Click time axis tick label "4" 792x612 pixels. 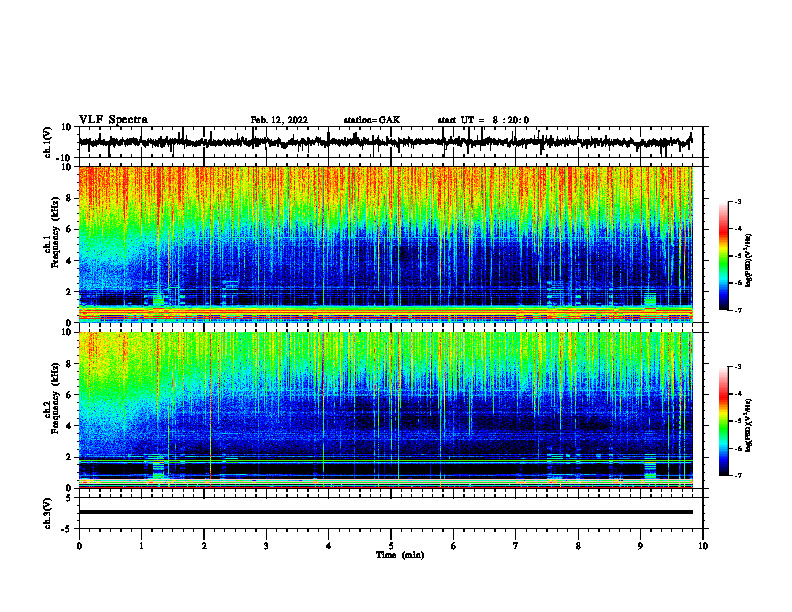pyautogui.click(x=329, y=546)
